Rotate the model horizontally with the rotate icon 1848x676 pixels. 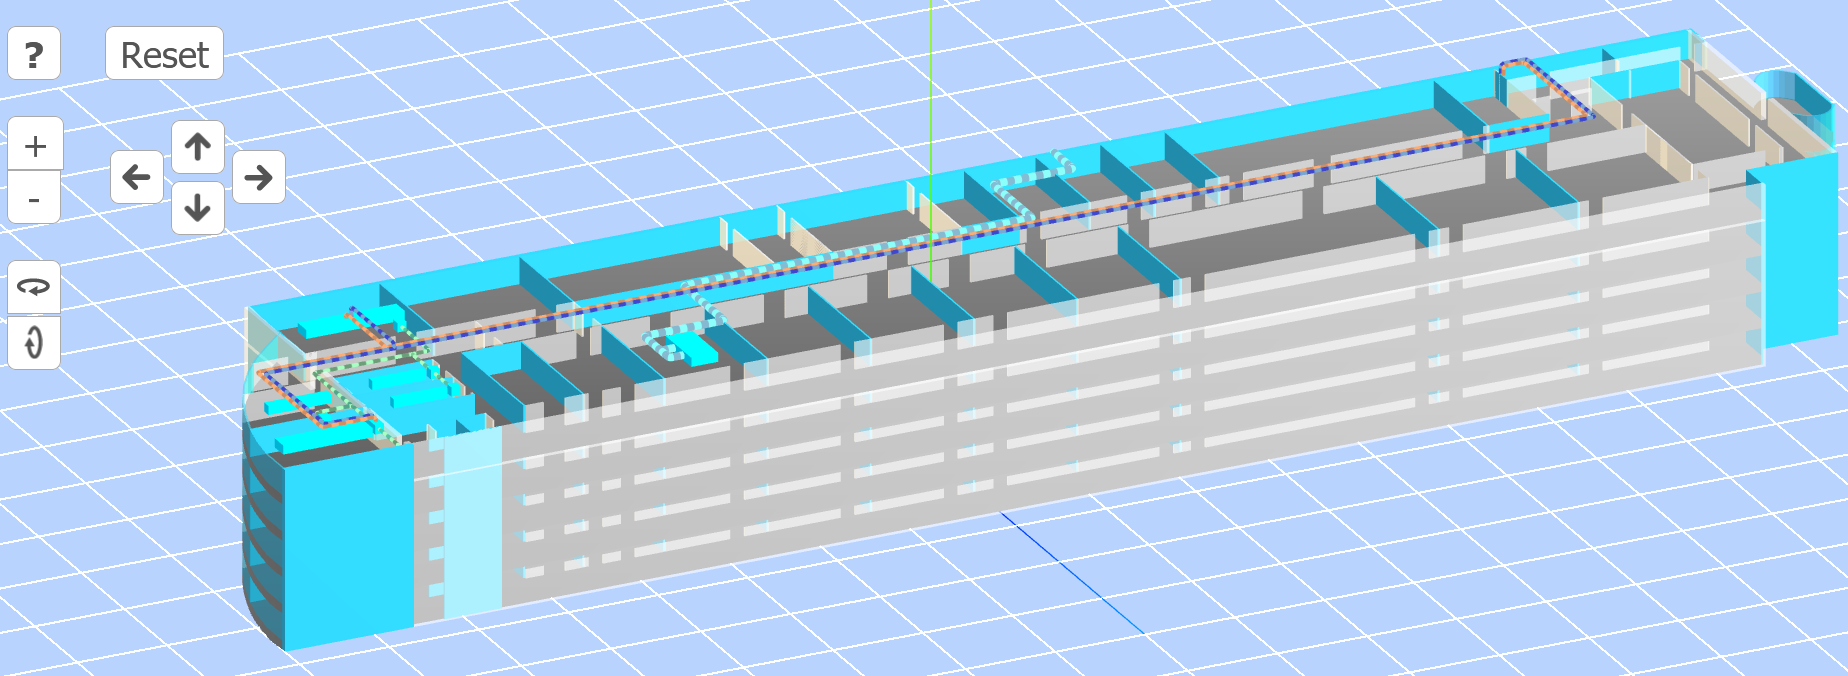tap(34, 288)
